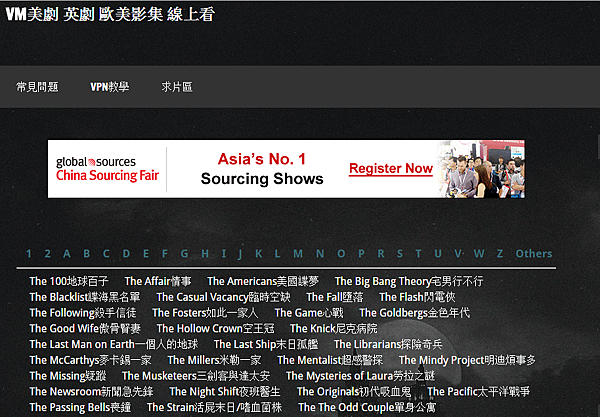Screen dimensions: 600x417
Task: Select the 'T' index tab
Action: tap(418, 254)
